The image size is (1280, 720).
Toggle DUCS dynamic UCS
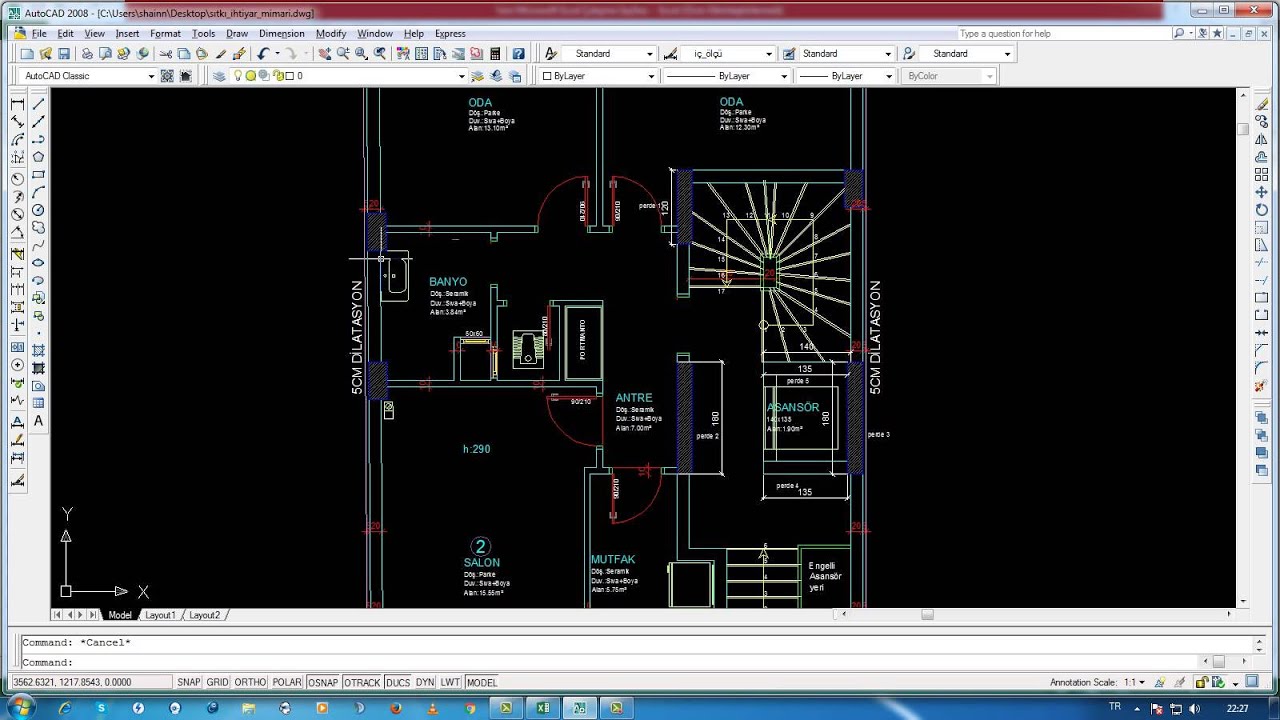pos(398,682)
